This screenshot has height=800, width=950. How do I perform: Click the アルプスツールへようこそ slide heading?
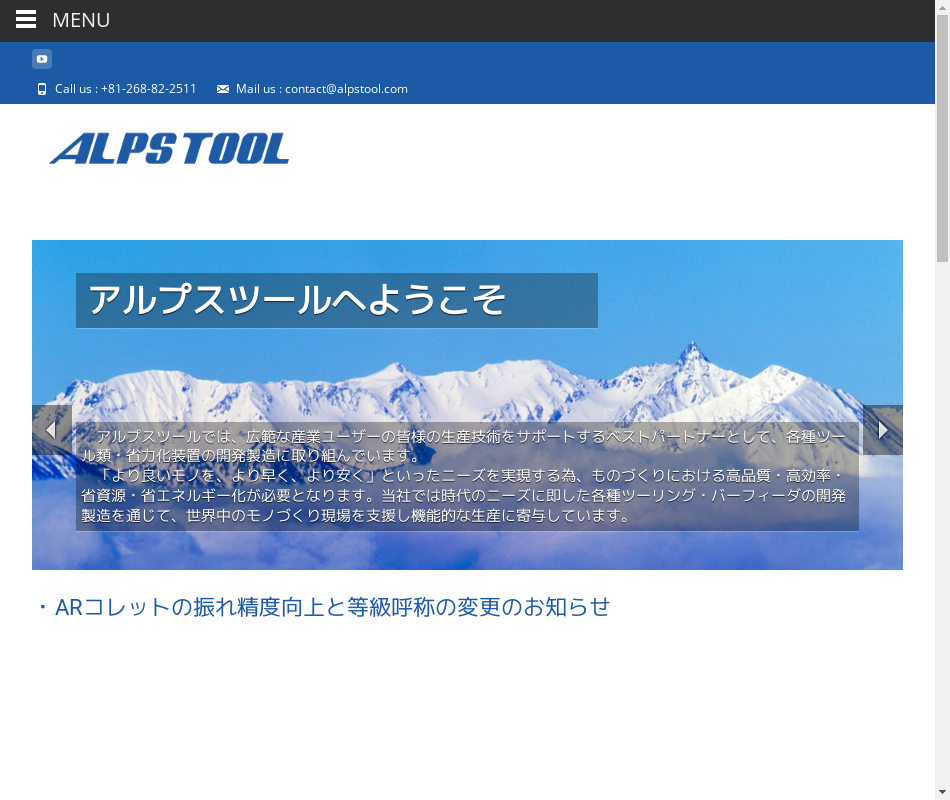tap(337, 300)
